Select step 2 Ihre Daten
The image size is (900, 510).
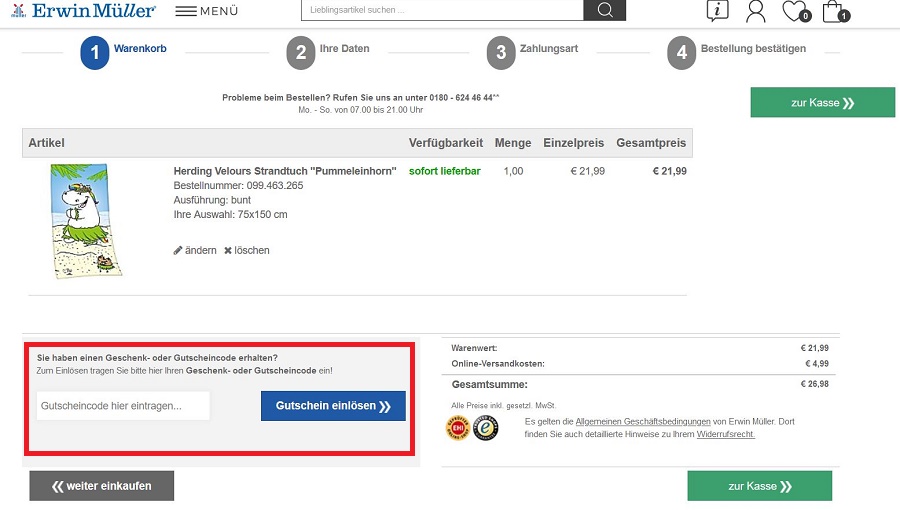[328, 52]
